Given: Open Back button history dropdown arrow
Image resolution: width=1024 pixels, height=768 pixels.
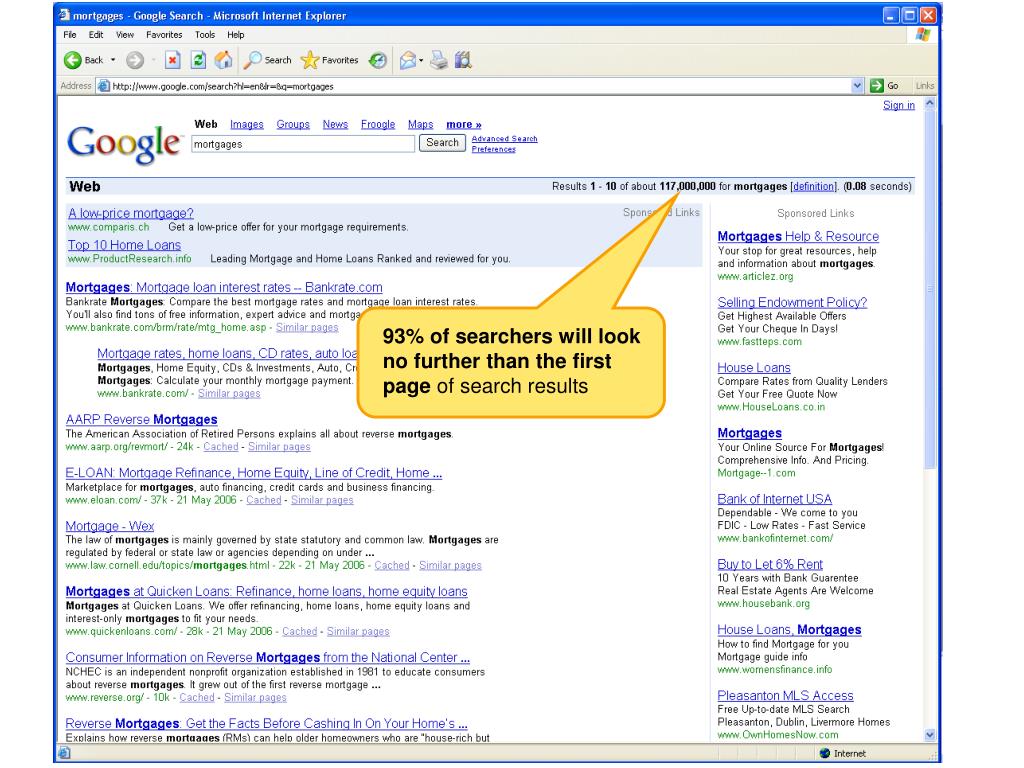Looking at the screenshot, I should [112, 60].
